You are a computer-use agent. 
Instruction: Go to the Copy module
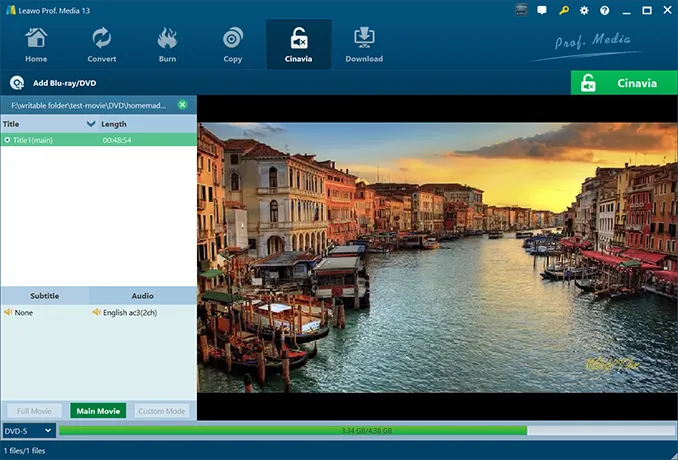(x=233, y=45)
